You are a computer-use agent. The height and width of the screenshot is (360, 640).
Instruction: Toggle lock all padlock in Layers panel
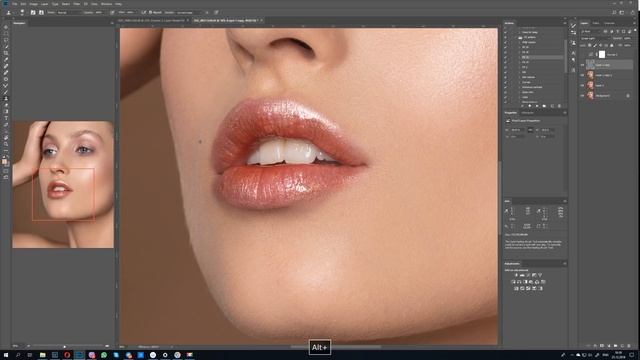pyautogui.click(x=611, y=45)
